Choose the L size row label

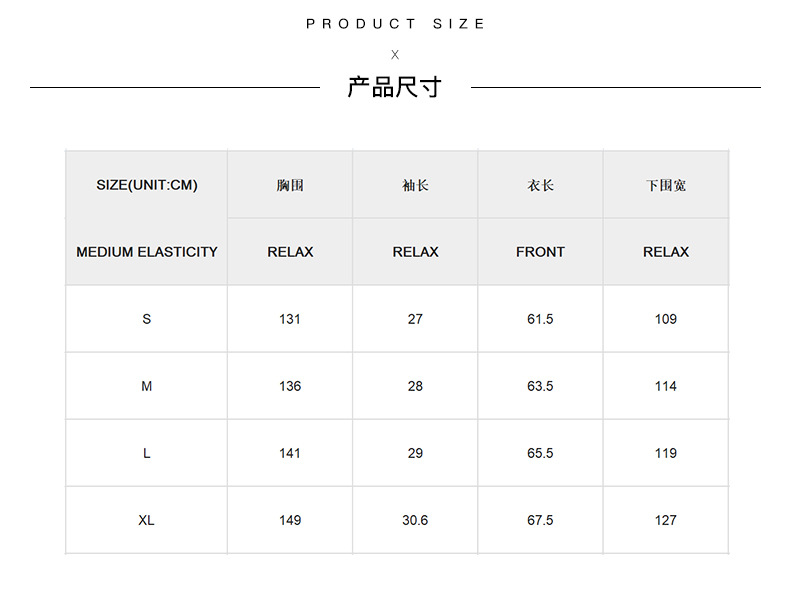click(147, 453)
